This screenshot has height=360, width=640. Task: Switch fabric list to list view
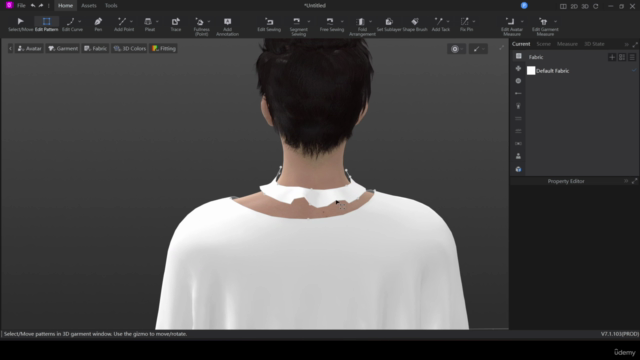[632, 57]
